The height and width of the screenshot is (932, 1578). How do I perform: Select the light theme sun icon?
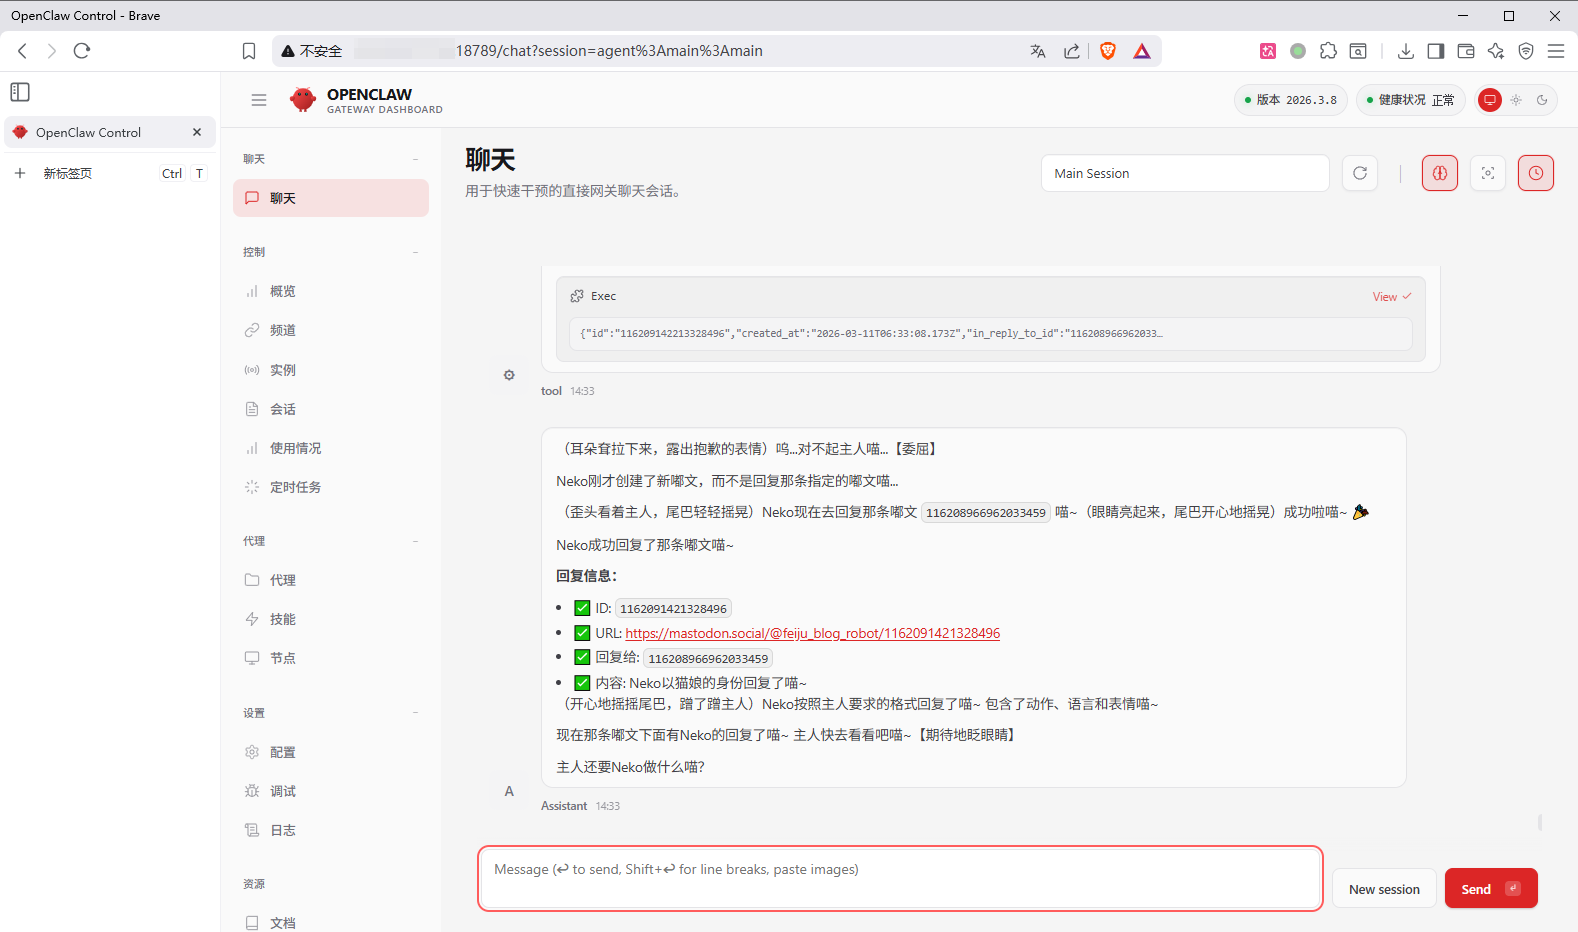pyautogui.click(x=1516, y=100)
